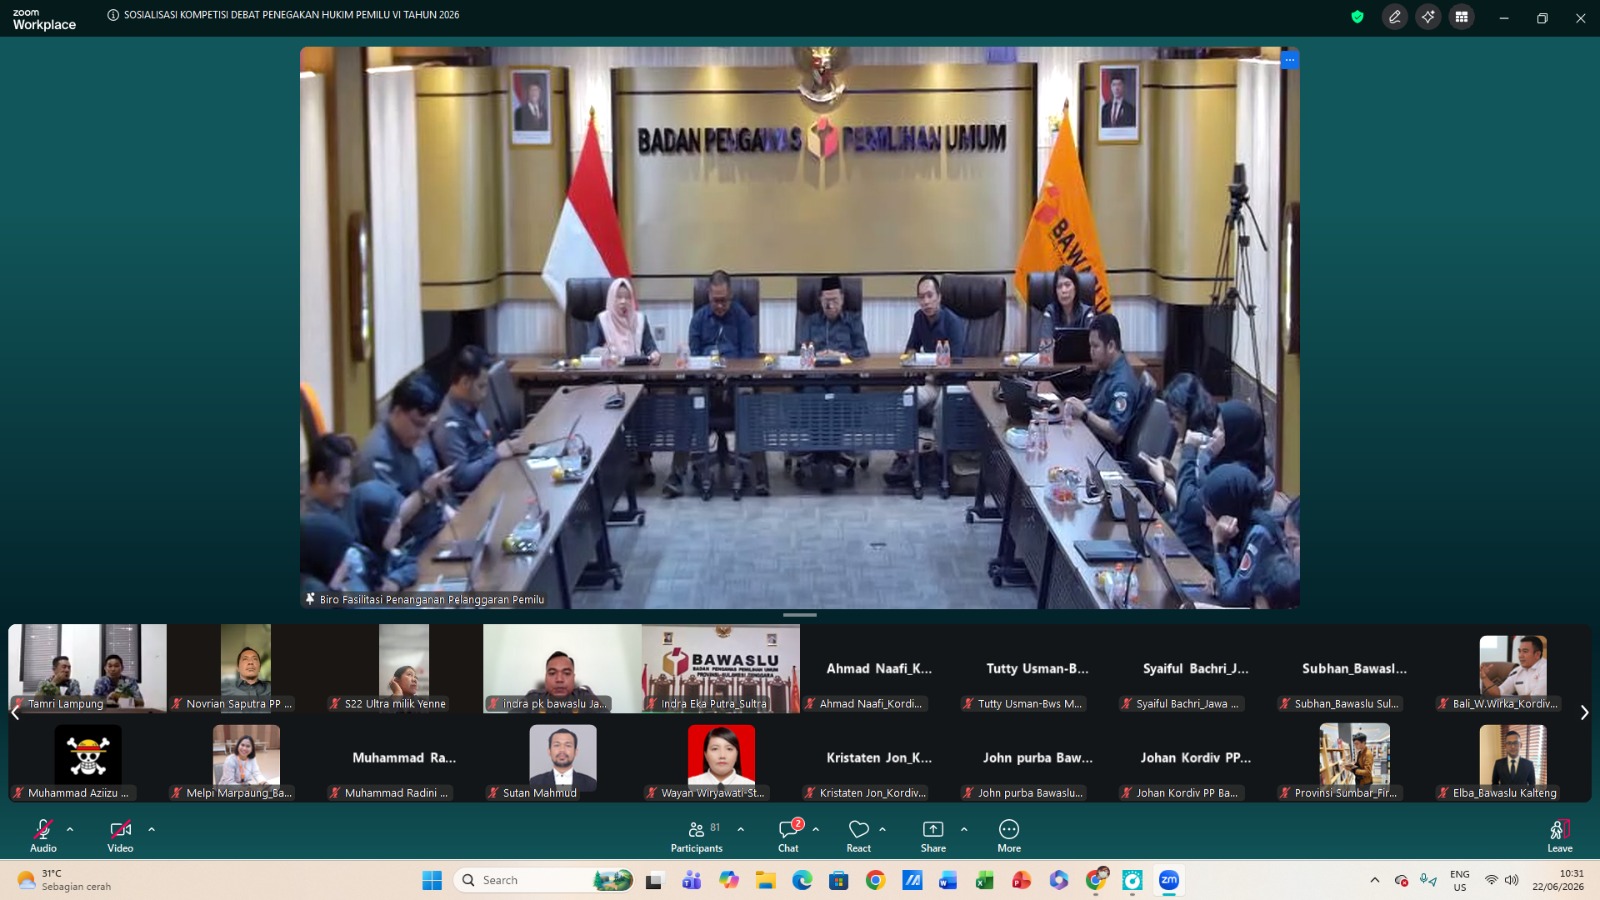Viewport: 1600px width, 900px height.
Task: Open the Participants panel
Action: pyautogui.click(x=697, y=836)
